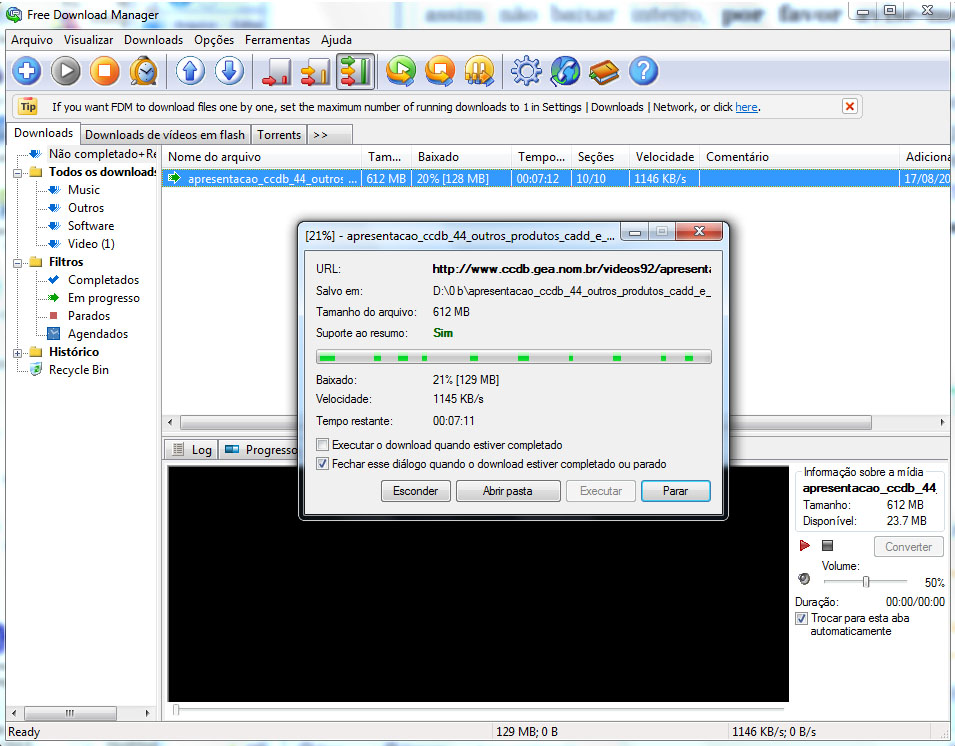Click the 'here' link in the tip bar
This screenshot has height=746, width=955.
[746, 107]
